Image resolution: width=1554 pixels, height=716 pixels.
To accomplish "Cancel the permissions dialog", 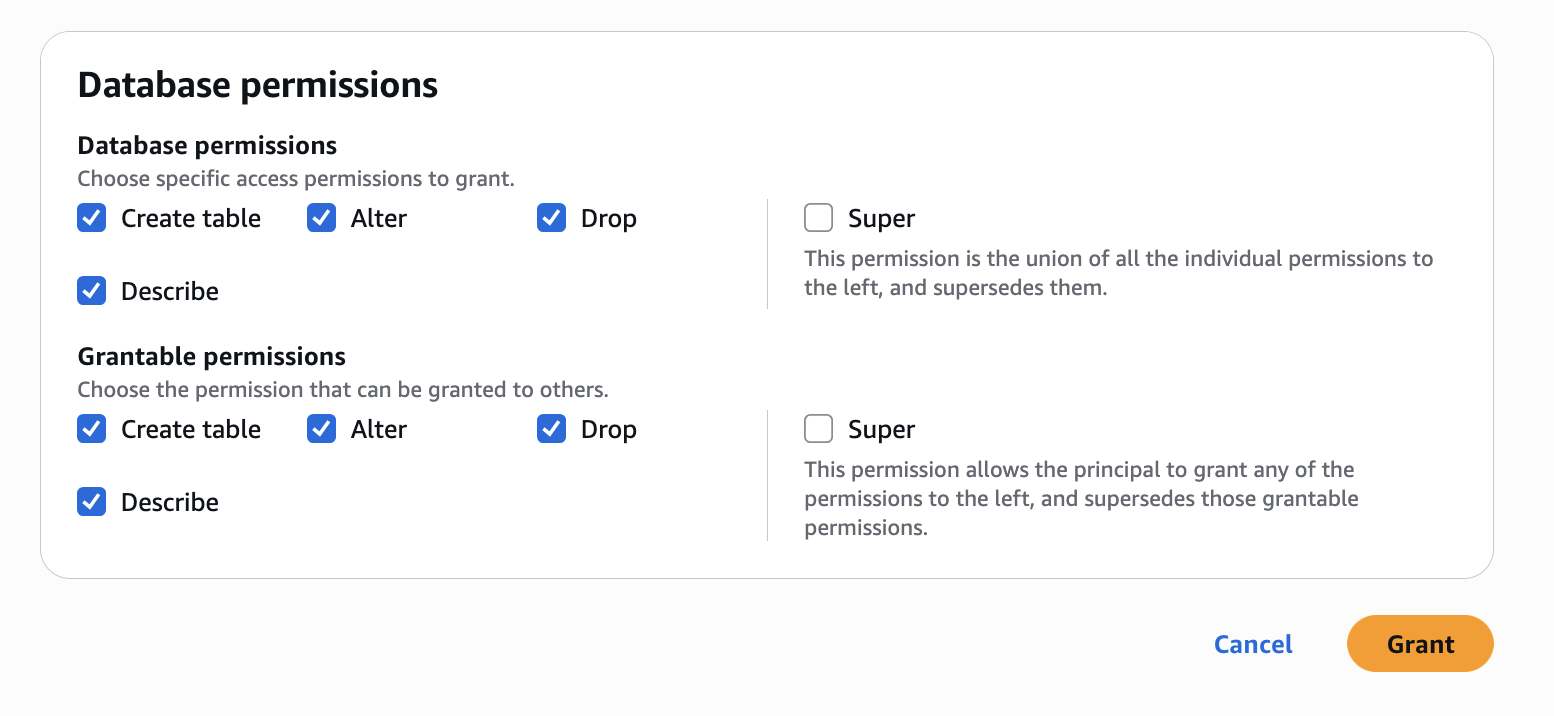I will (1253, 644).
